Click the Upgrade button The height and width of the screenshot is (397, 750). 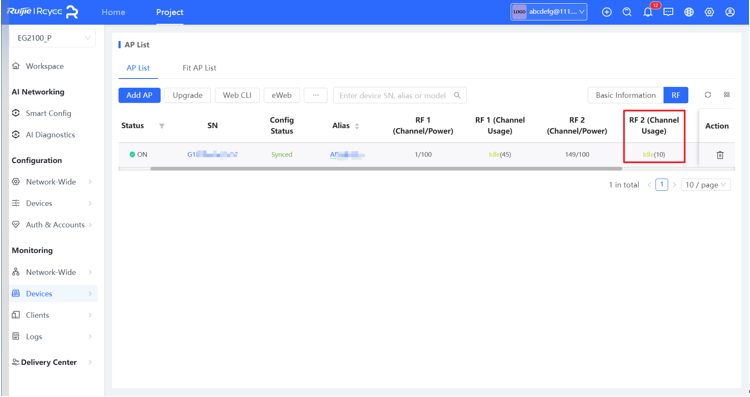(188, 95)
